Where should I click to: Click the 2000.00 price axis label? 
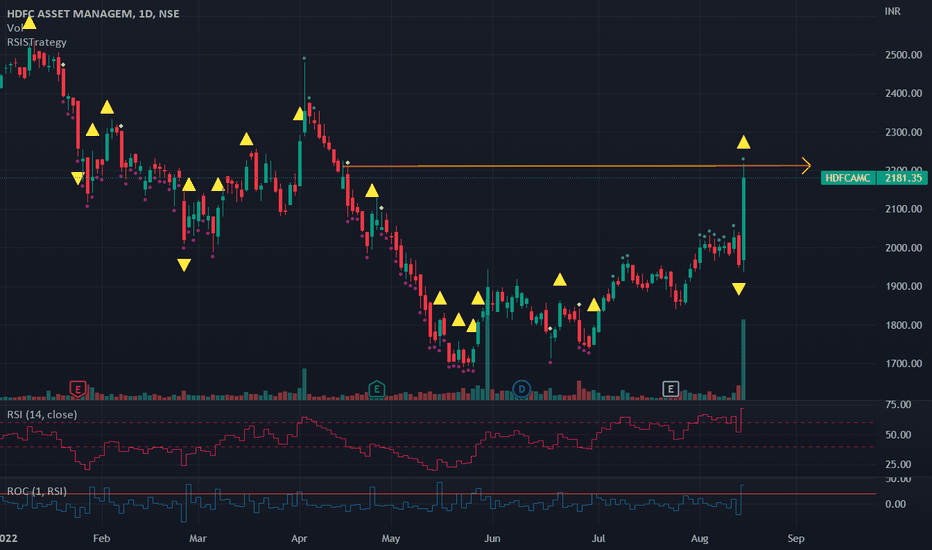(903, 248)
